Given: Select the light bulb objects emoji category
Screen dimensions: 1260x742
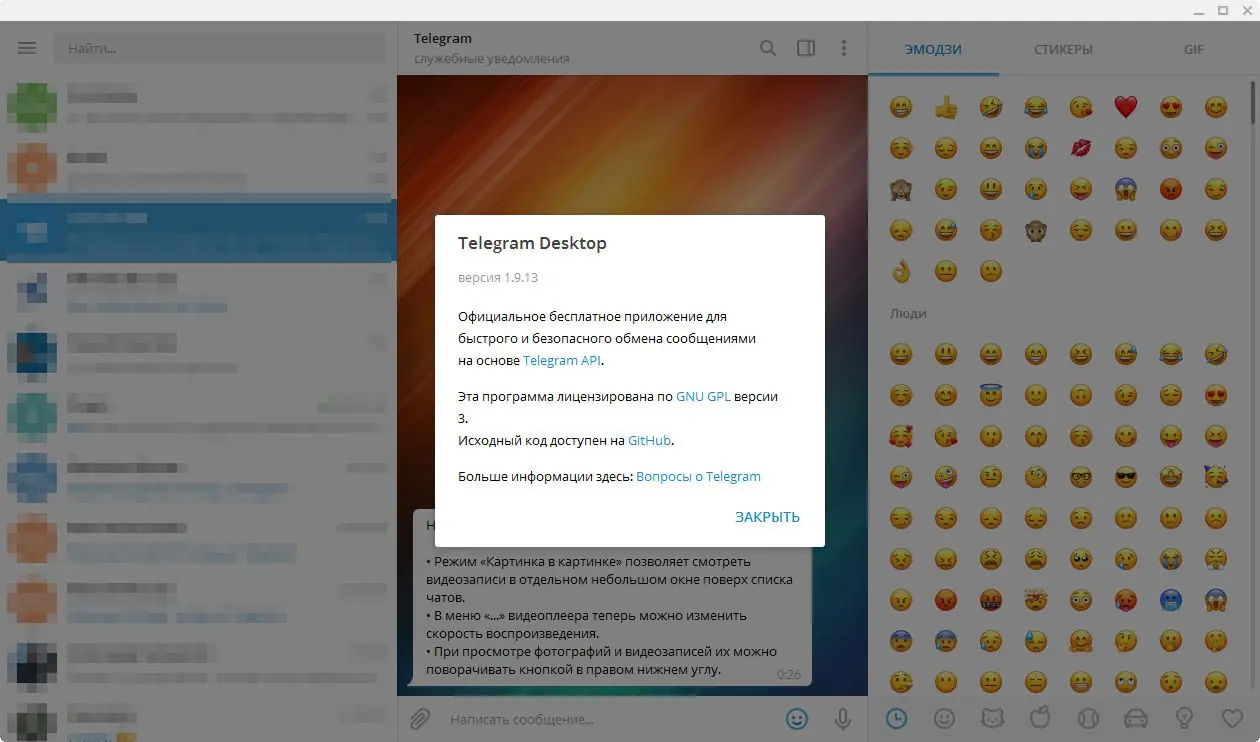Looking at the screenshot, I should [x=1184, y=718].
